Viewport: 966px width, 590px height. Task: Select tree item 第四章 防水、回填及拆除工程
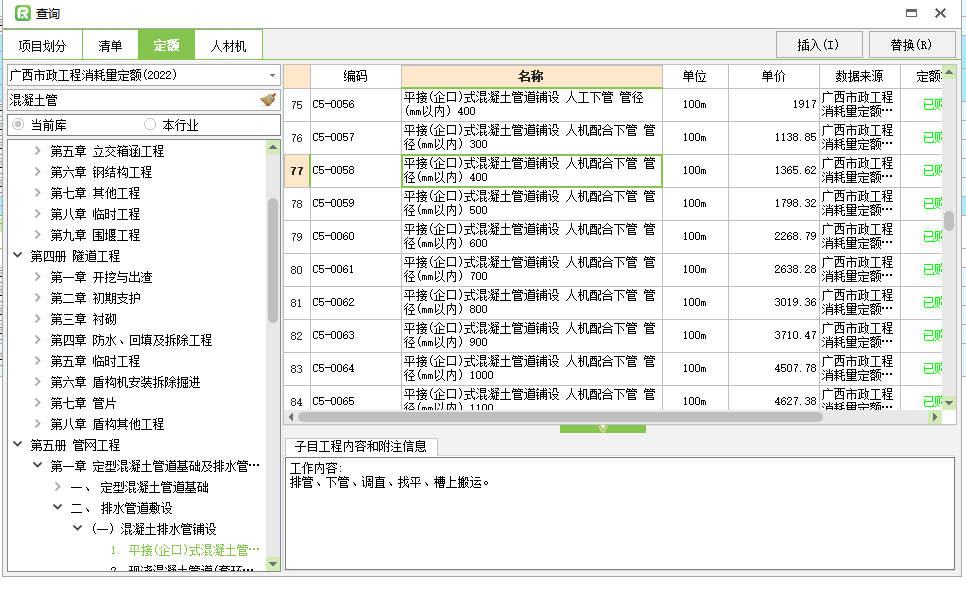[x=131, y=340]
